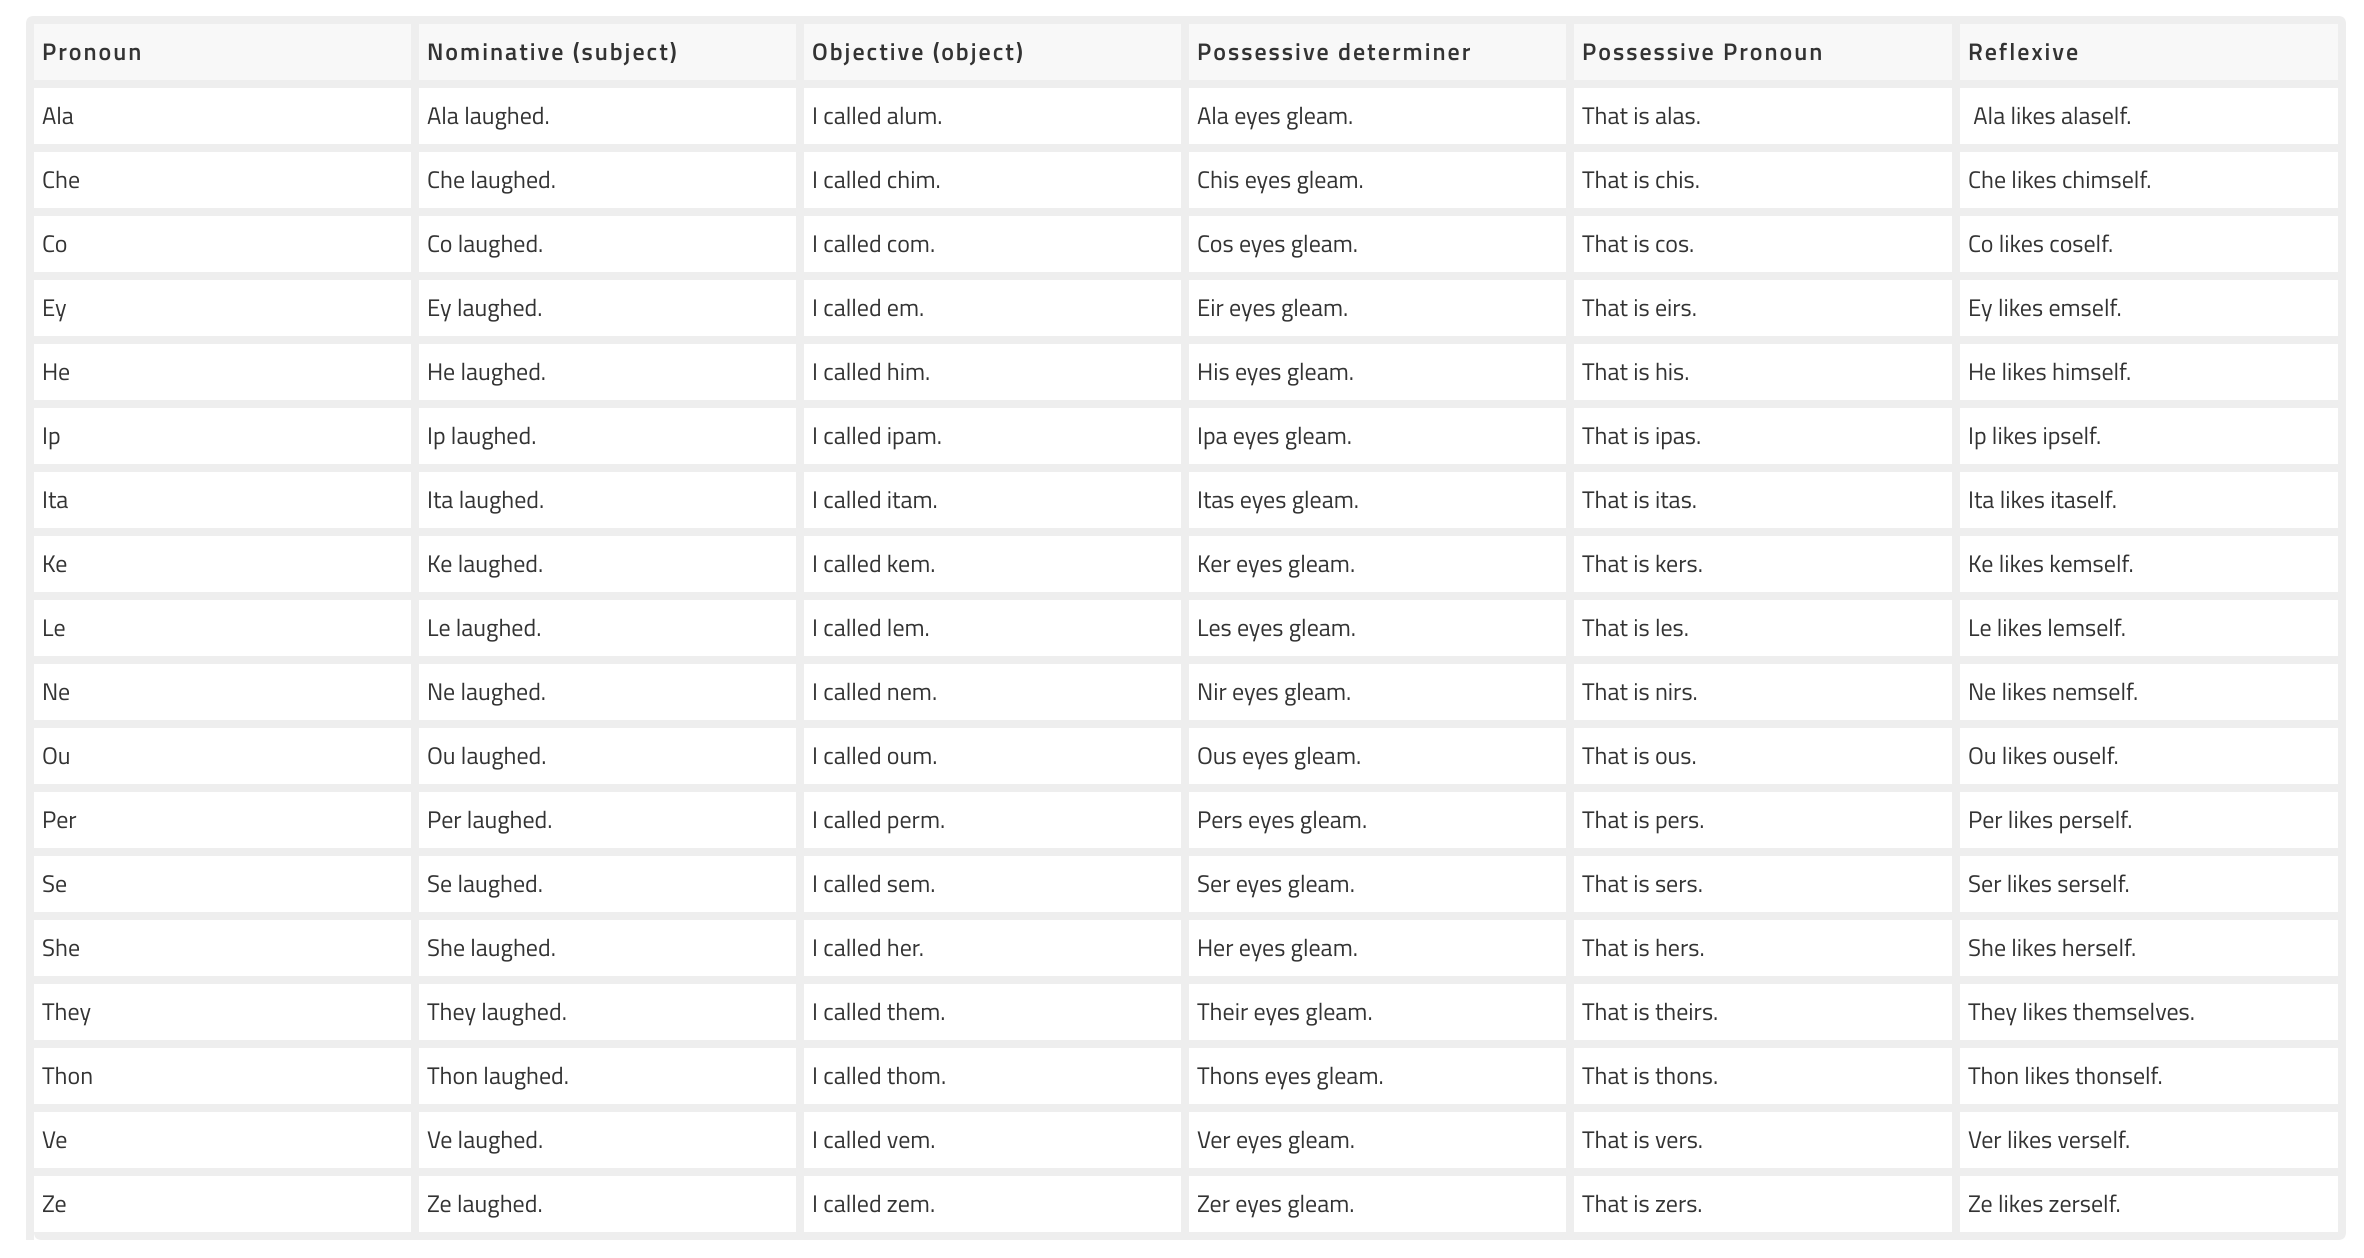Click the "Cos eyes gleam." cell
The image size is (2364, 1258).
pyautogui.click(x=1277, y=244)
